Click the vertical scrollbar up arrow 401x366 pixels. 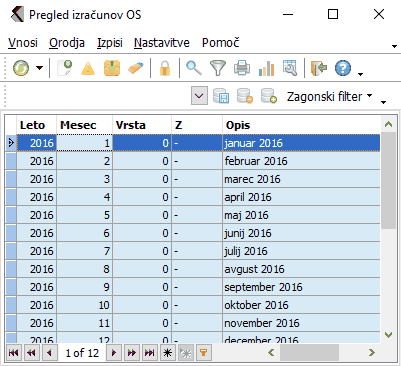pyautogui.click(x=388, y=124)
